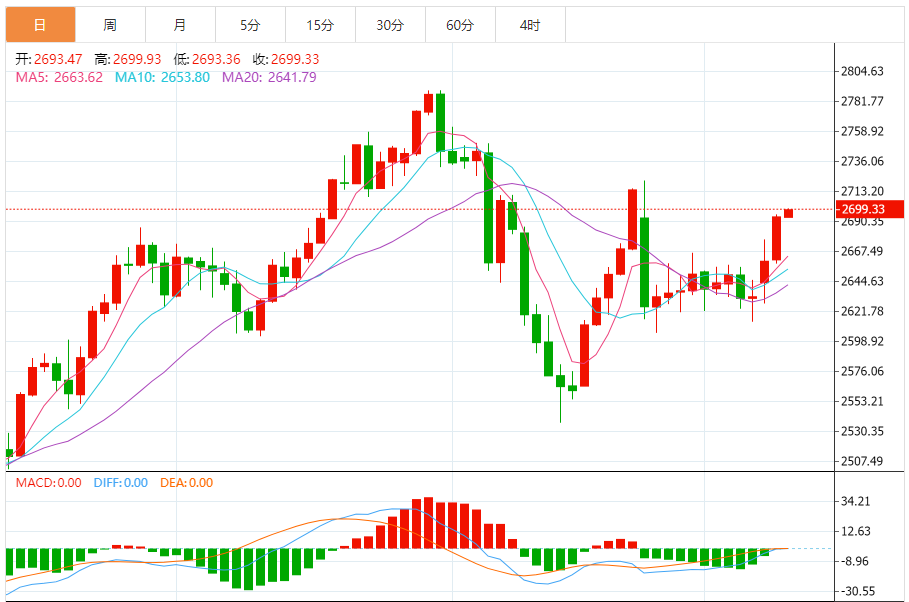Click the MACD:0.00 indicator label
The image size is (909, 602).
(48, 483)
